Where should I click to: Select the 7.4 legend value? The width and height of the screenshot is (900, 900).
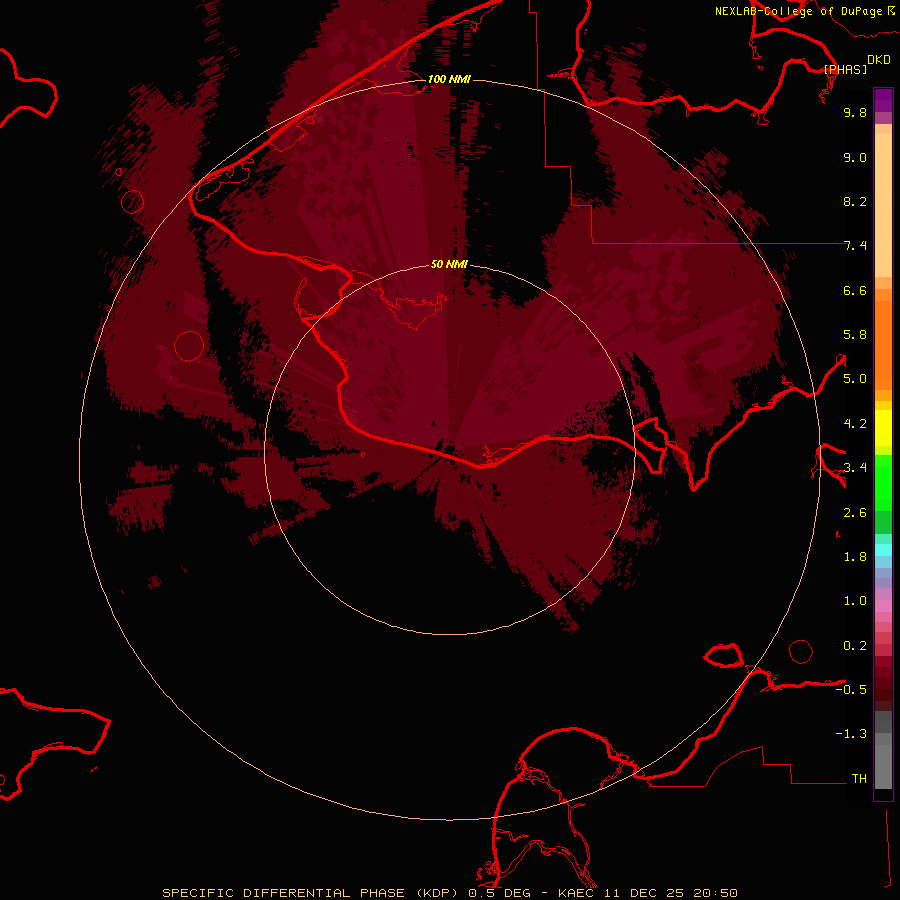coord(855,246)
